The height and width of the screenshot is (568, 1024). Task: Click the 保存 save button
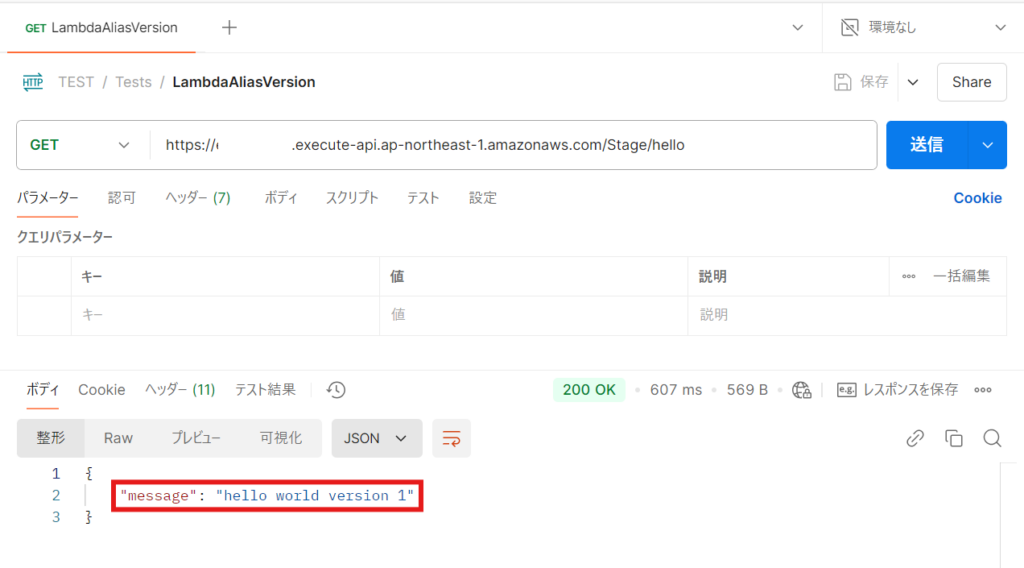(x=861, y=82)
